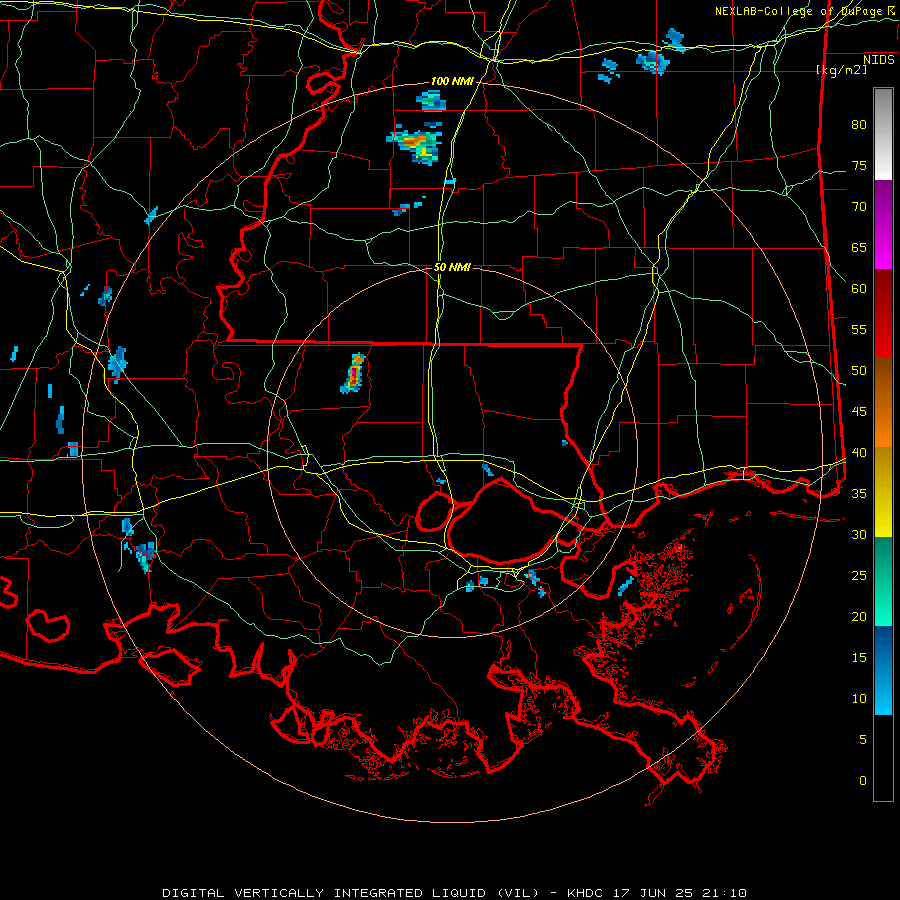Click scale value 65 on the legend
Viewport: 900px width, 900px height.
point(859,248)
